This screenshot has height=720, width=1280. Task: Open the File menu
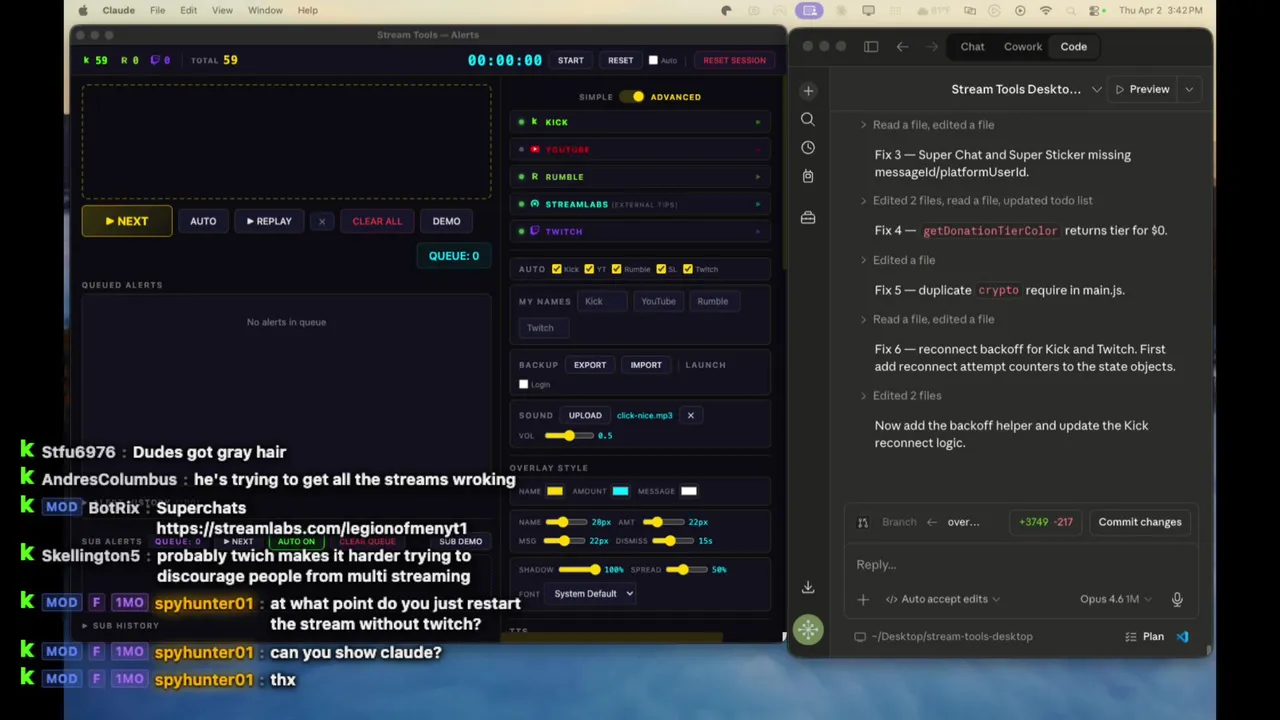157,10
